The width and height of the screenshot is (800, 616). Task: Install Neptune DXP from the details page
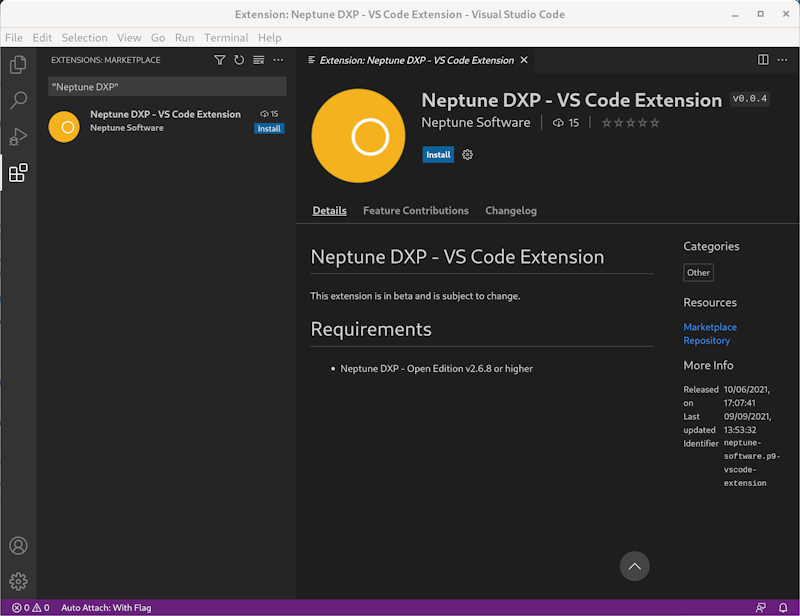point(438,155)
